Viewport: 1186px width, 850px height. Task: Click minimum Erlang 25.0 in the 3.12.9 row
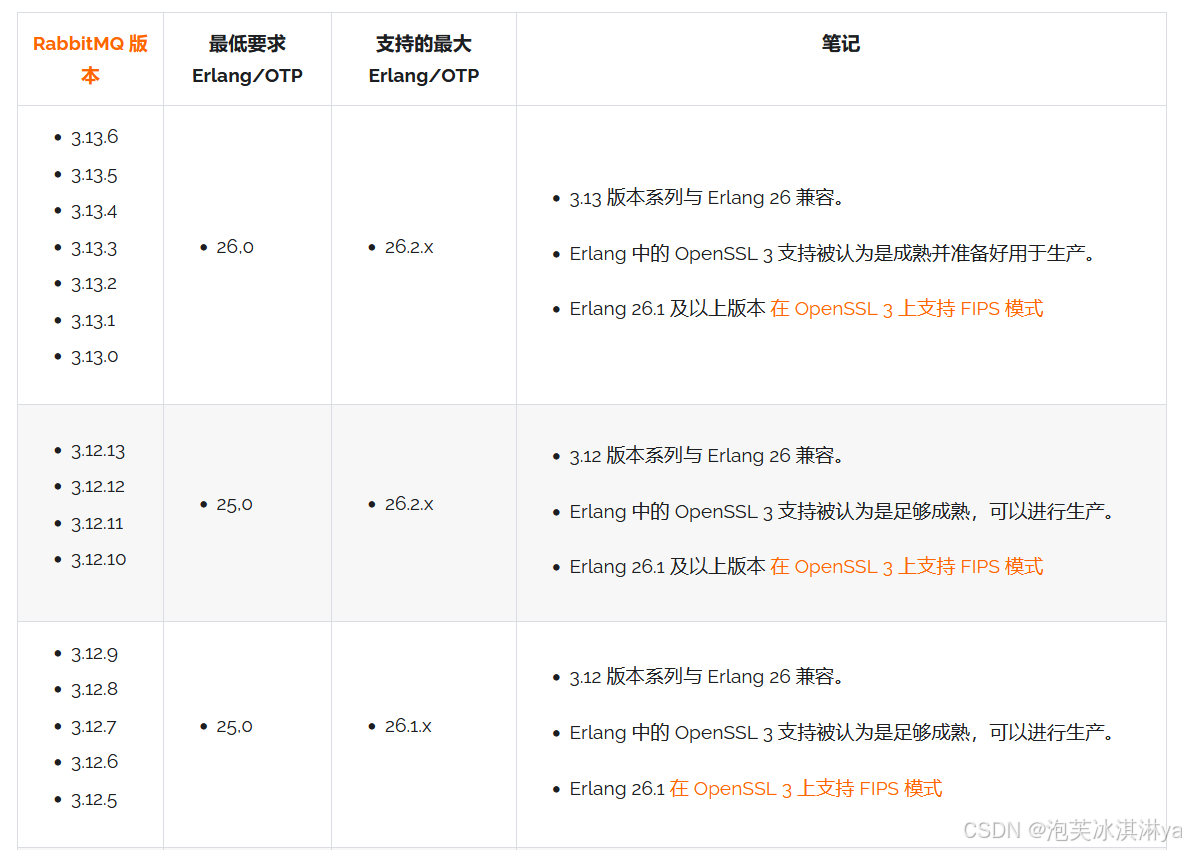(234, 727)
